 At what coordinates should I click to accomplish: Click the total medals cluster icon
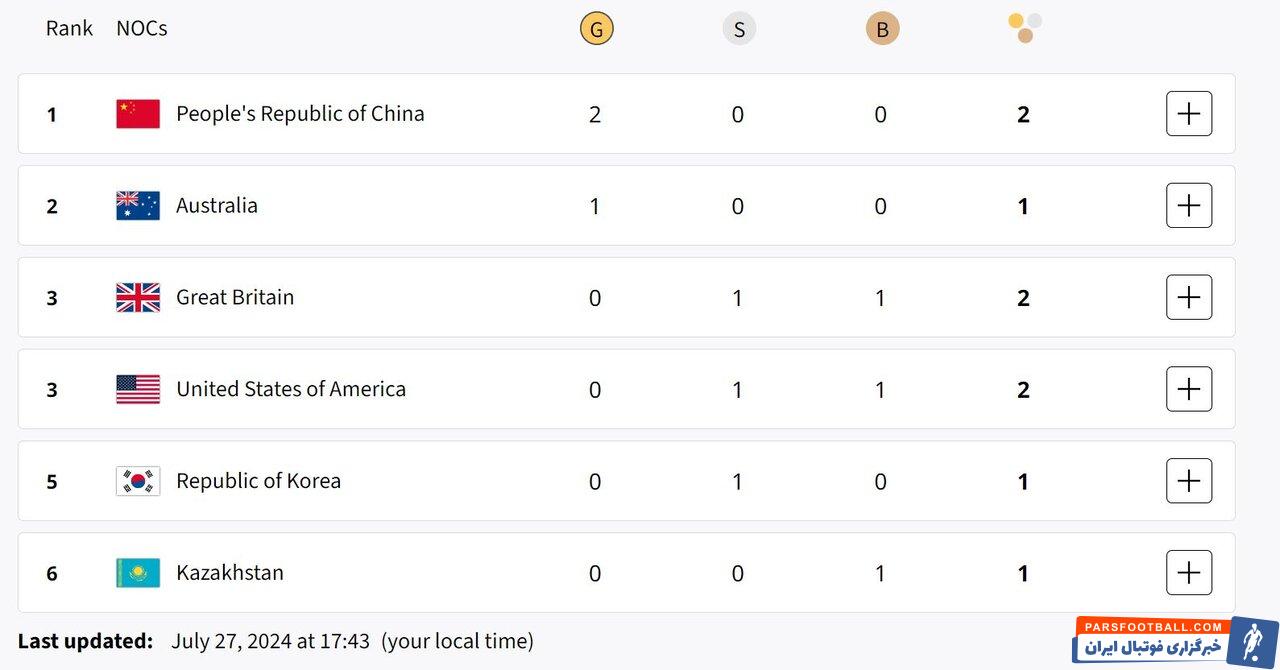(1025, 28)
